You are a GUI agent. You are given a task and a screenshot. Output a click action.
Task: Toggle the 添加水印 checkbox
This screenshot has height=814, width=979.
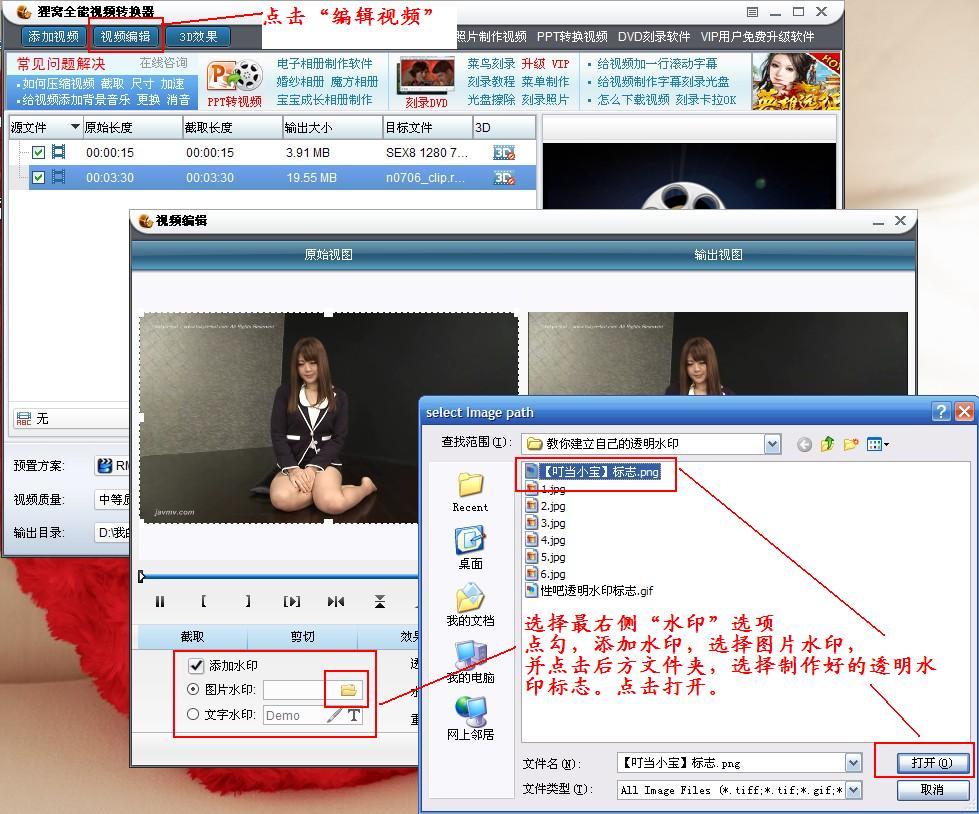click(196, 665)
